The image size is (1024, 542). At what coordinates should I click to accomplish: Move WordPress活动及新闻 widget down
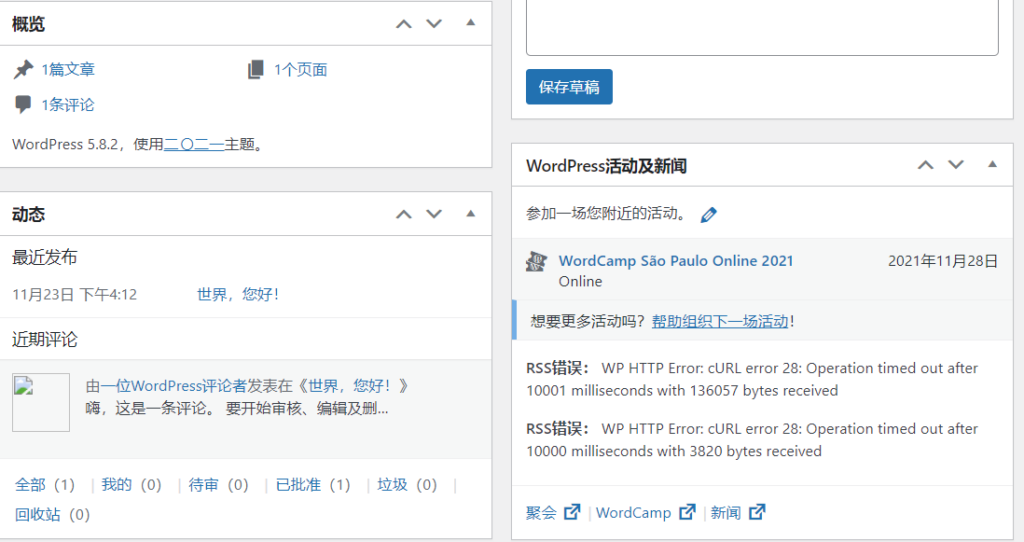(956, 165)
